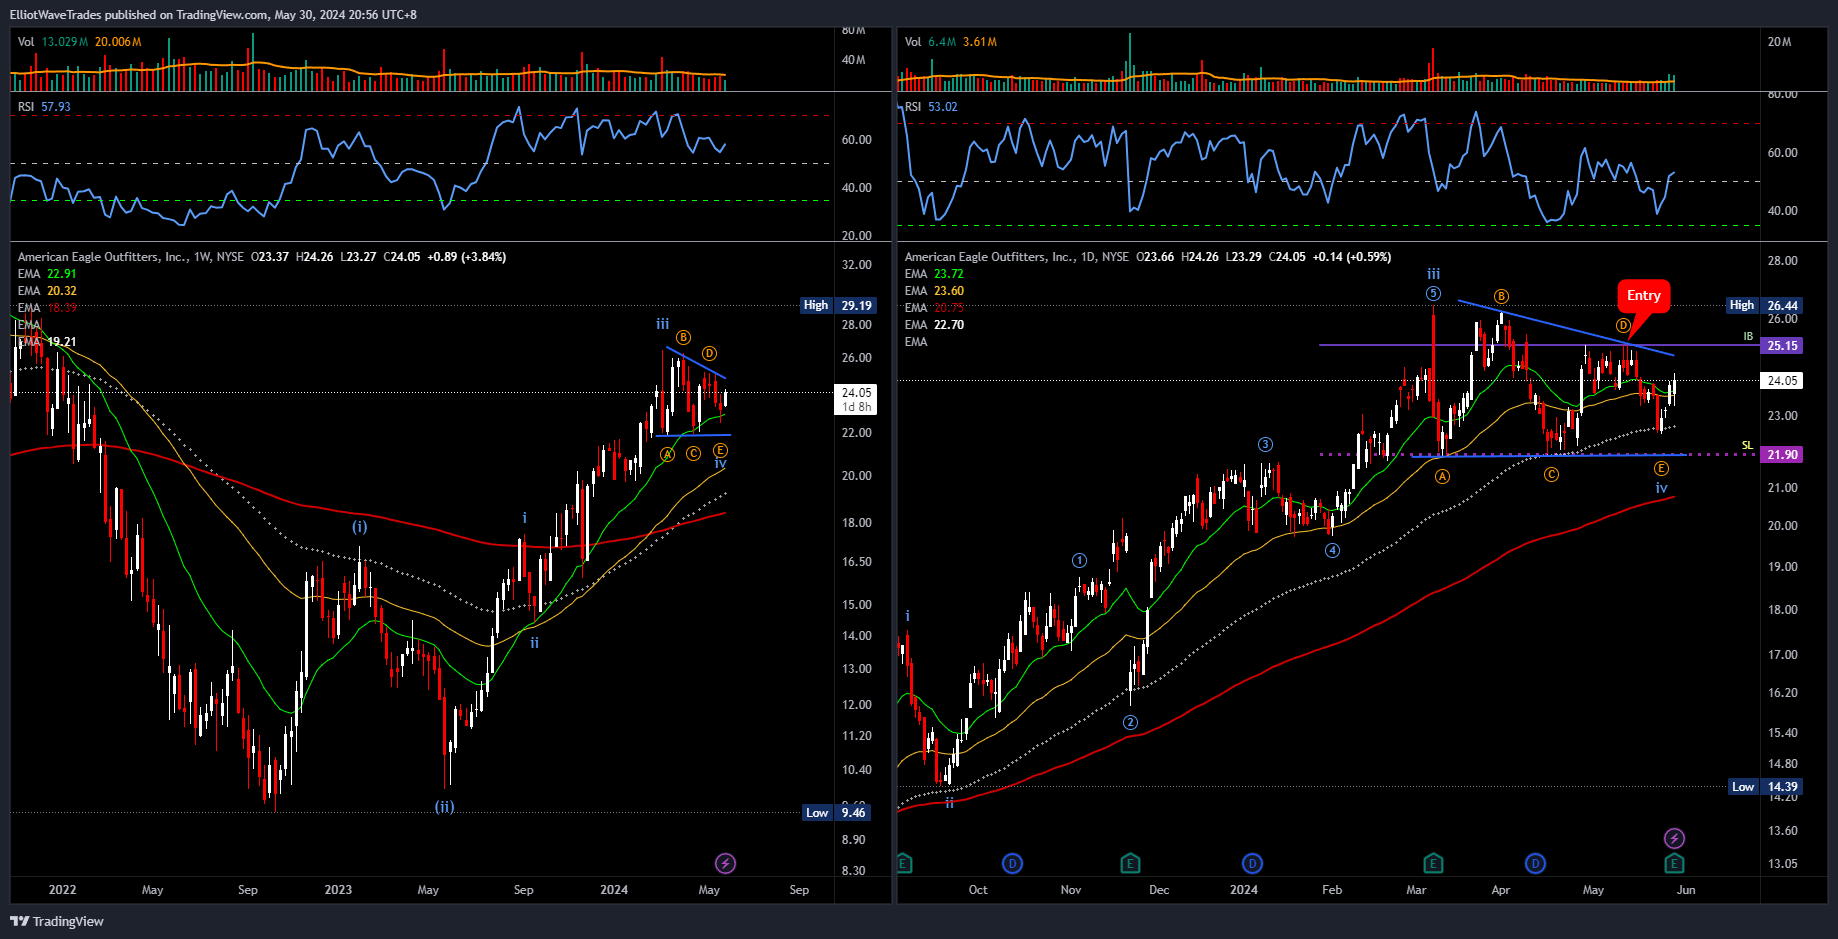Image resolution: width=1838 pixels, height=939 pixels.
Task: Click daily RSI 53.02 legend
Action: pos(931,106)
